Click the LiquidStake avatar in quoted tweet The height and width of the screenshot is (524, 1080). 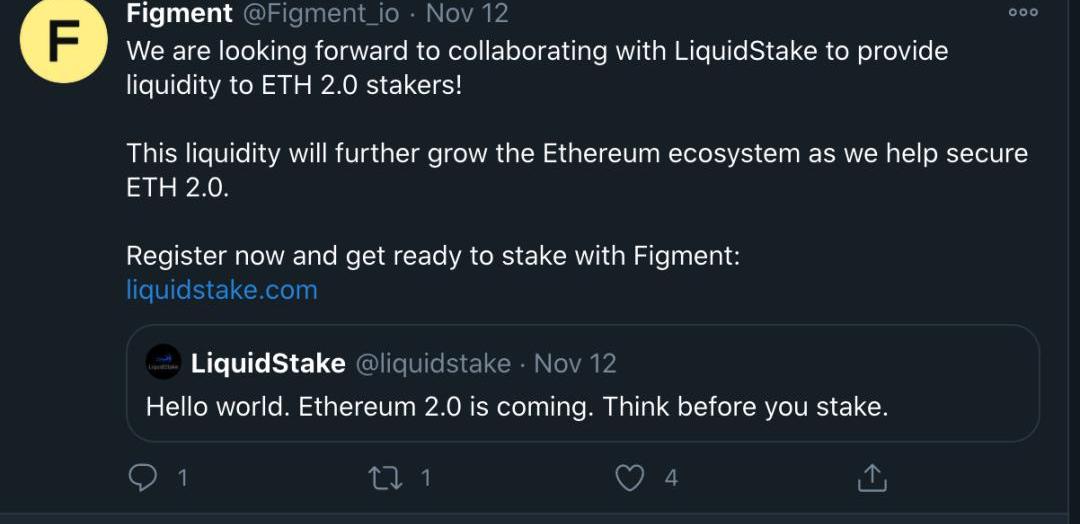click(x=163, y=363)
